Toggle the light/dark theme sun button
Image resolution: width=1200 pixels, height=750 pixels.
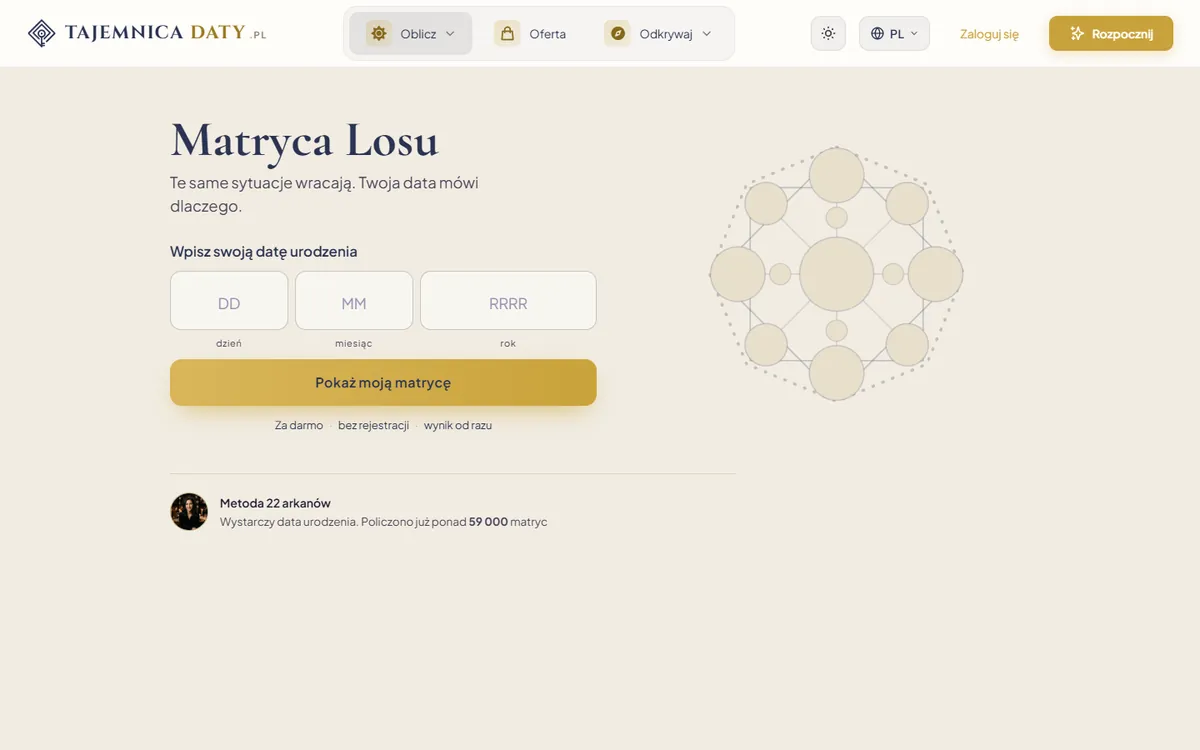click(x=828, y=33)
